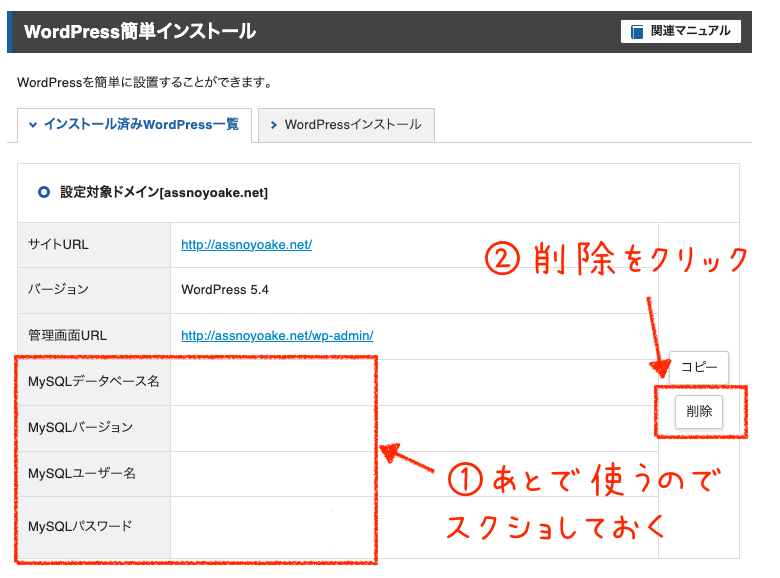Image resolution: width=780 pixels, height=578 pixels.
Task: Click chevron arrow on WordPressインストール tab
Action: (x=274, y=125)
